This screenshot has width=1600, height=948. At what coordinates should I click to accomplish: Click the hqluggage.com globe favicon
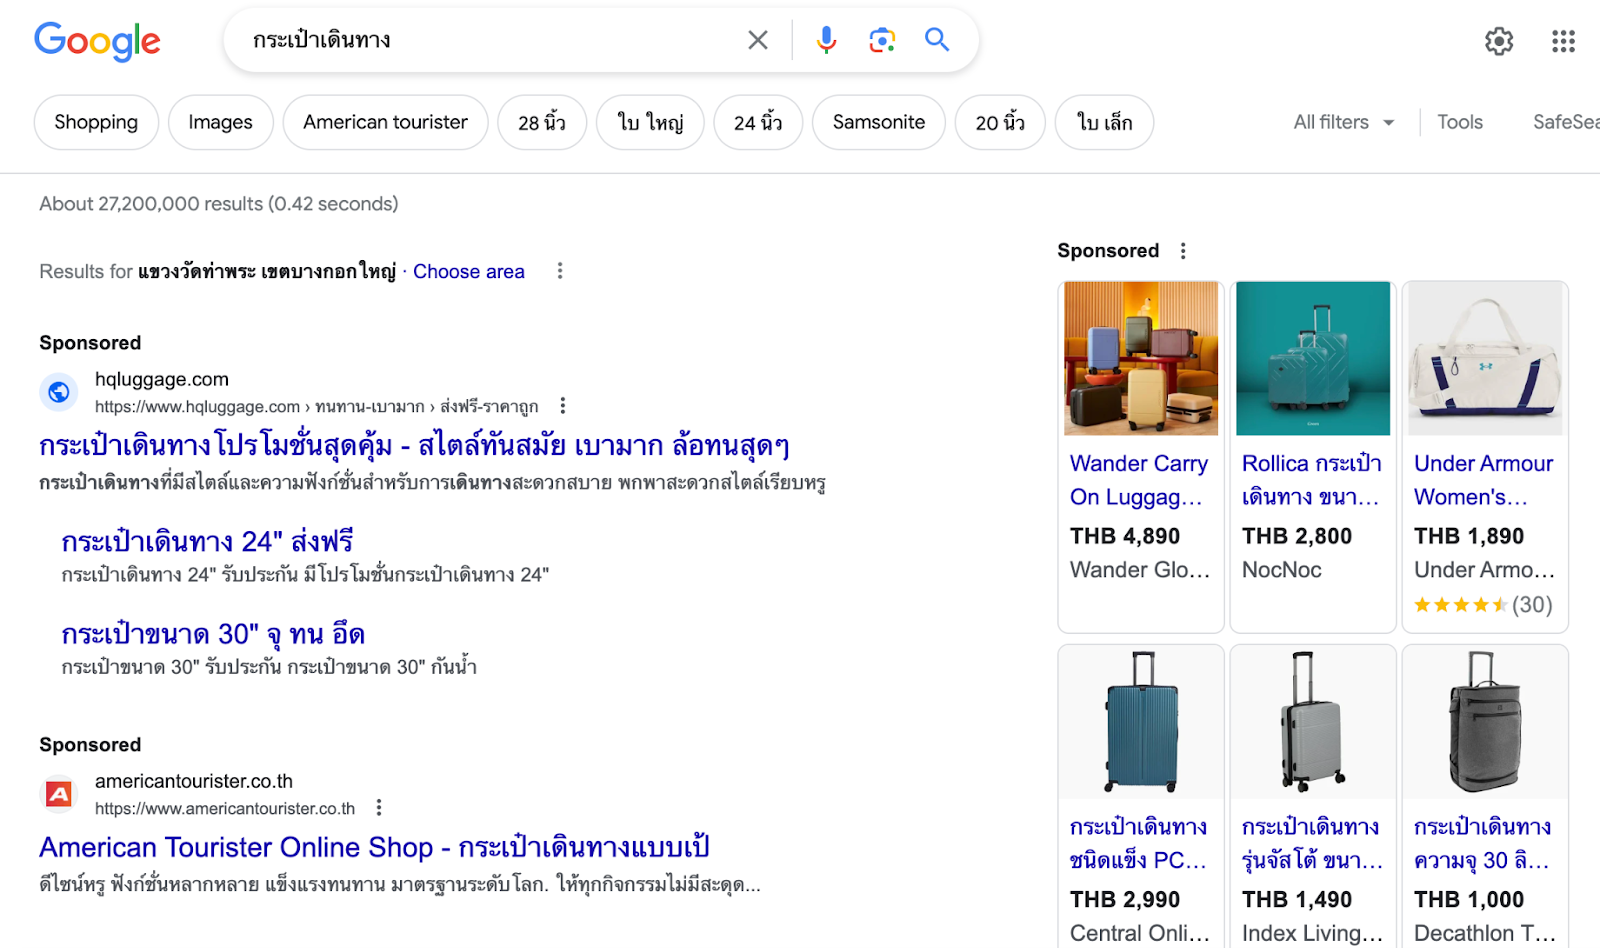(x=59, y=392)
